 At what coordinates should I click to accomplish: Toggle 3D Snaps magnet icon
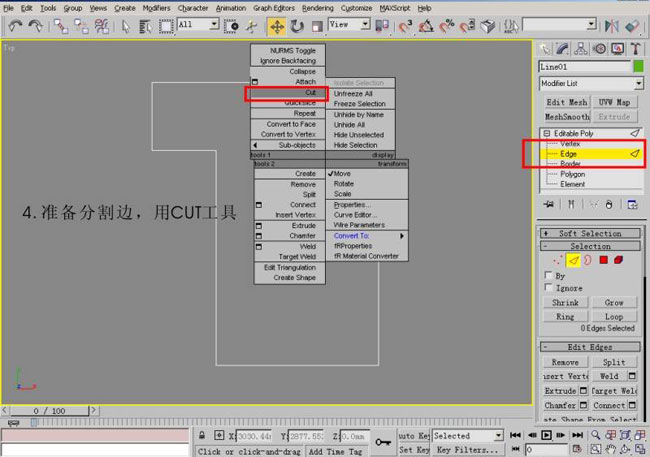tap(405, 27)
